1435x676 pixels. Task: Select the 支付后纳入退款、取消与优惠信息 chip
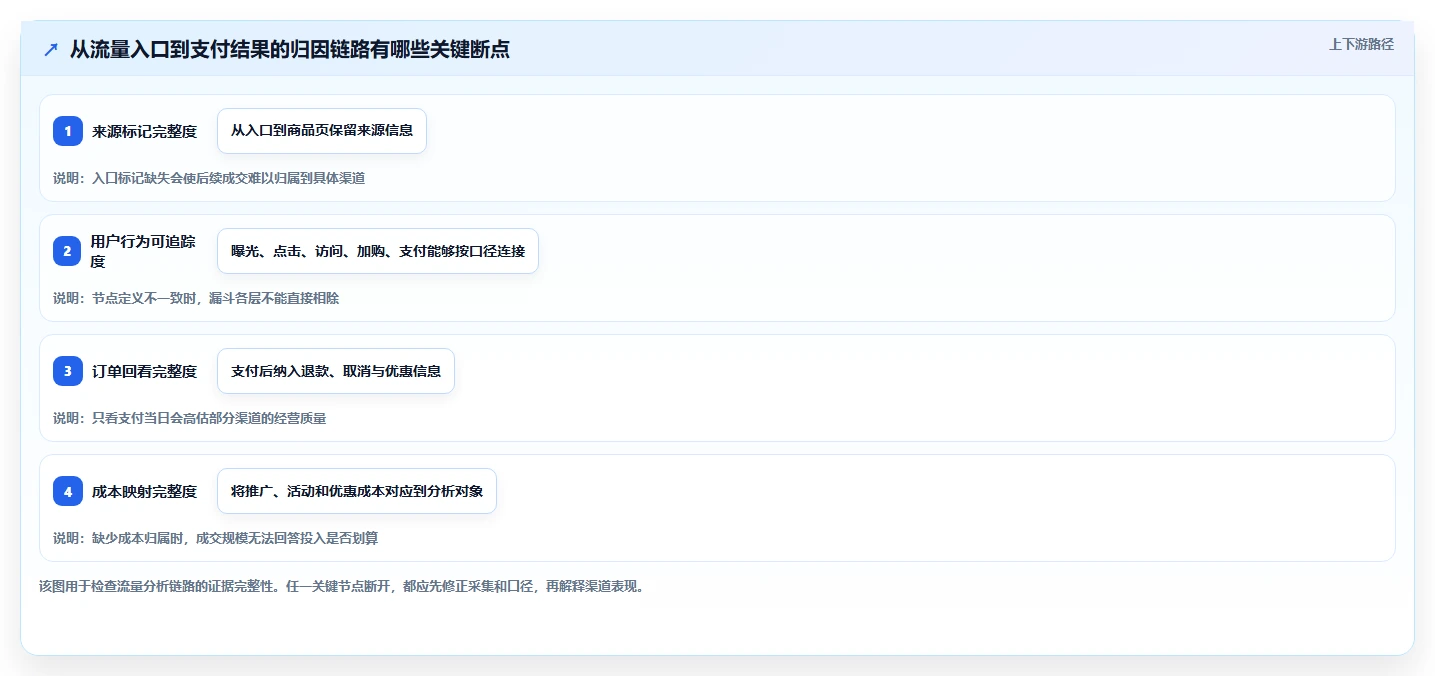[336, 371]
